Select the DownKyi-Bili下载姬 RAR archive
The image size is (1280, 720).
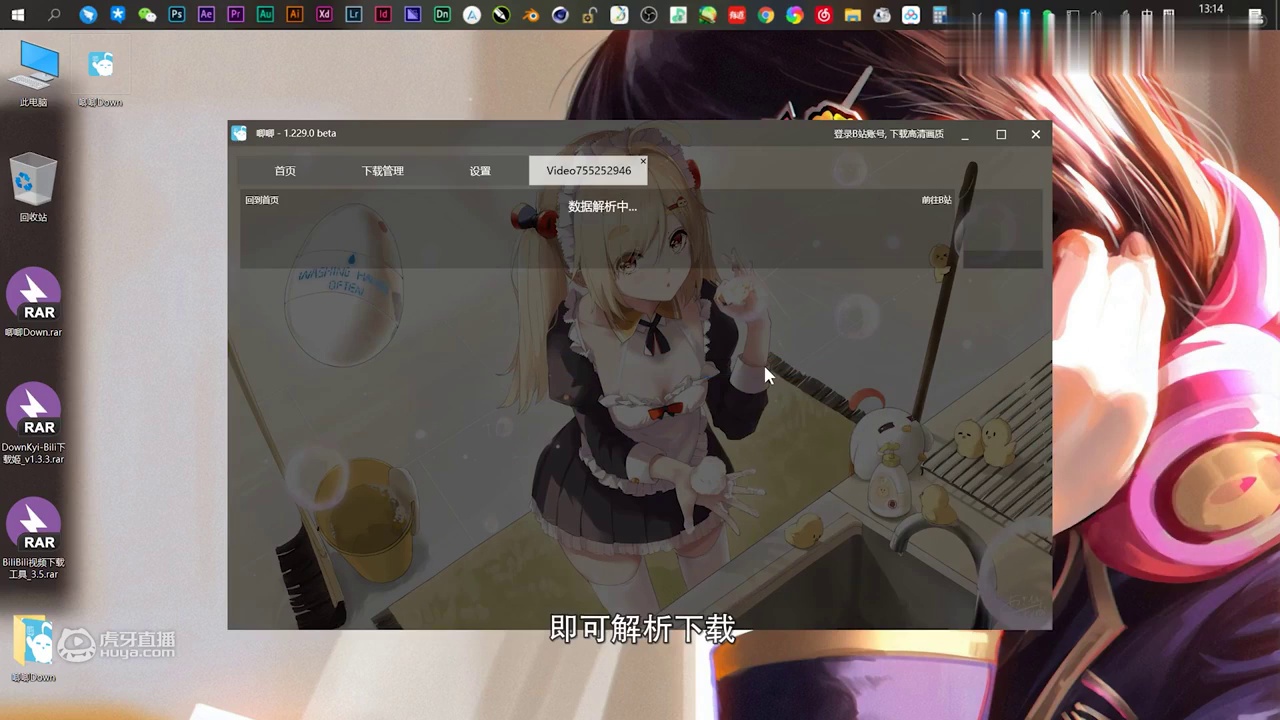click(34, 423)
